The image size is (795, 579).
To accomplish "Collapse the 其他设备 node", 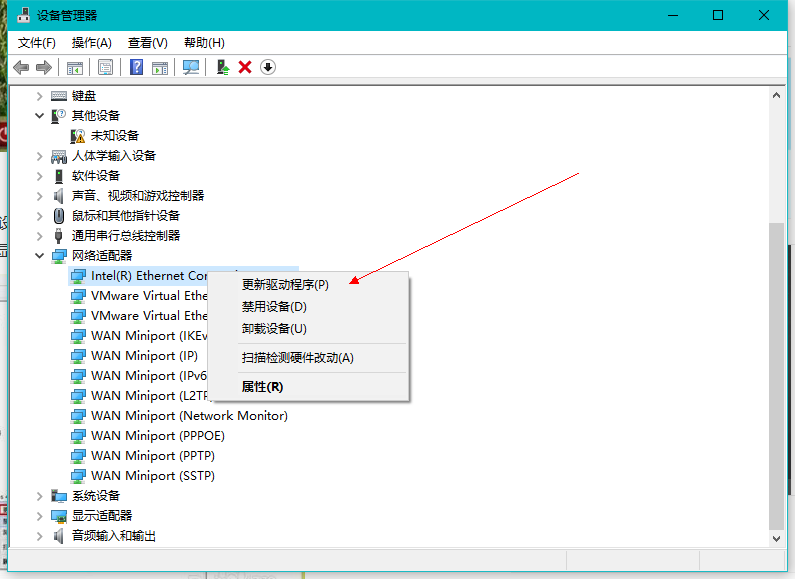I will 40,116.
